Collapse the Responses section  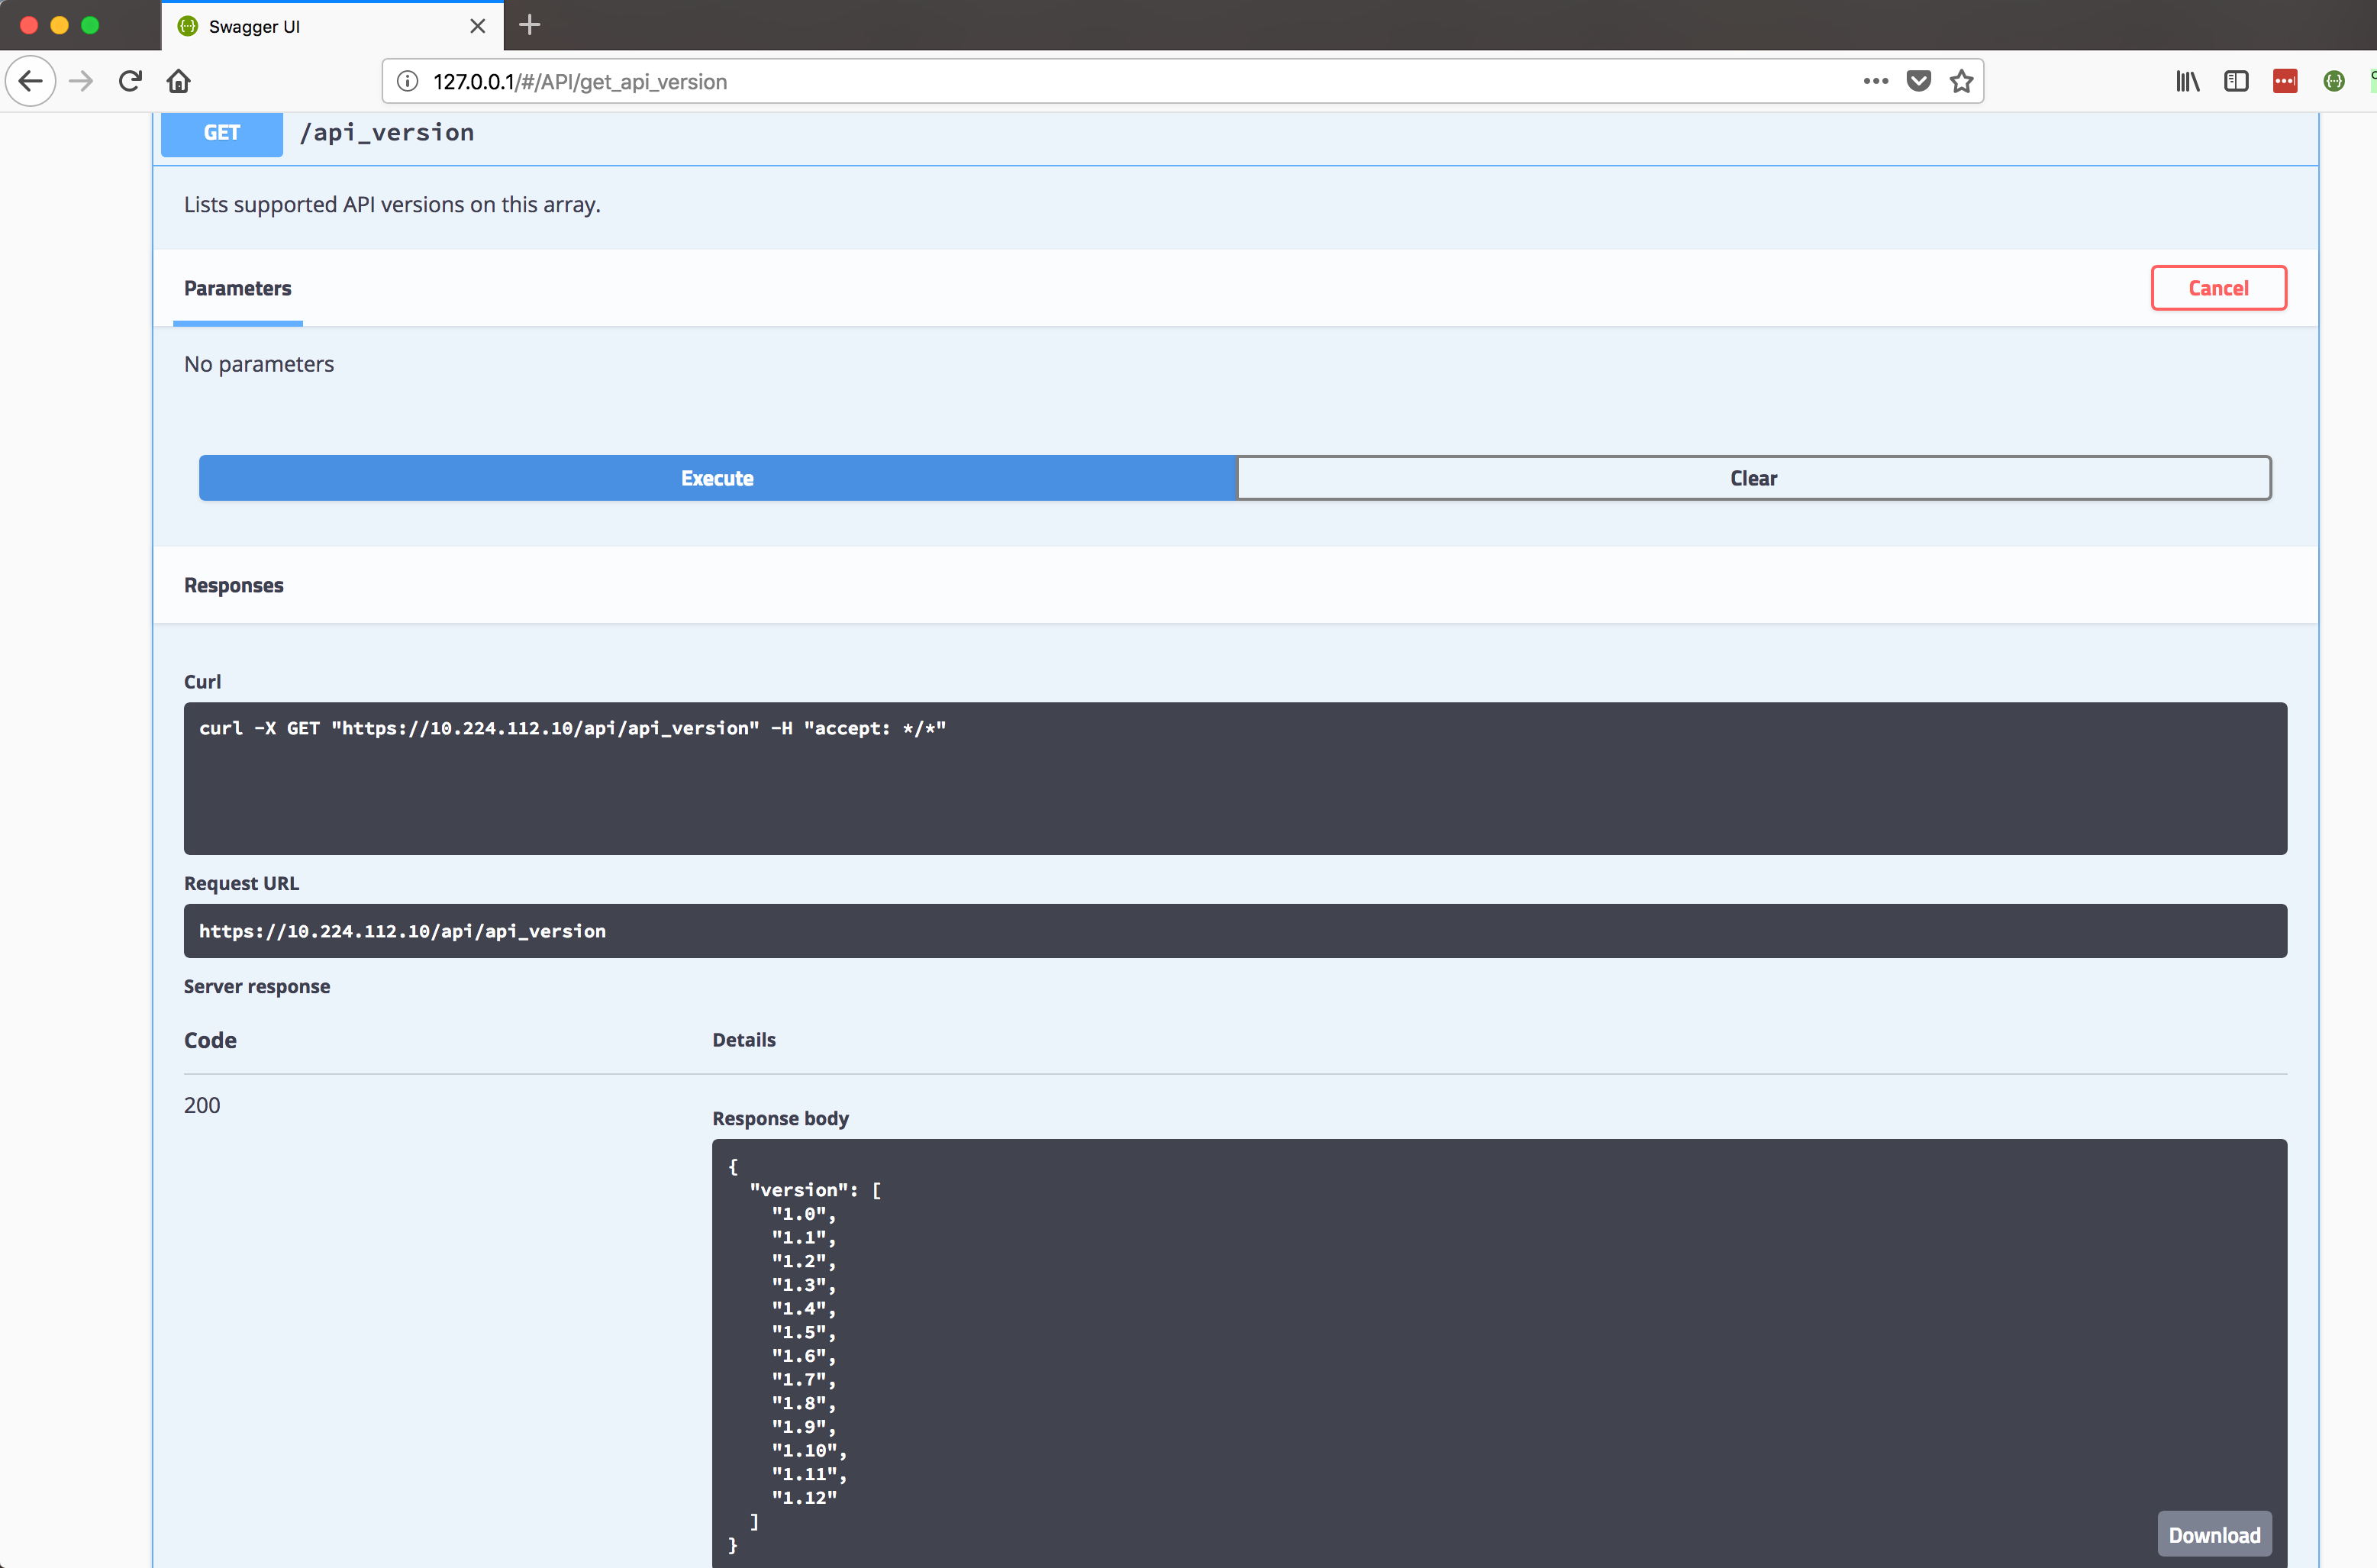[234, 585]
